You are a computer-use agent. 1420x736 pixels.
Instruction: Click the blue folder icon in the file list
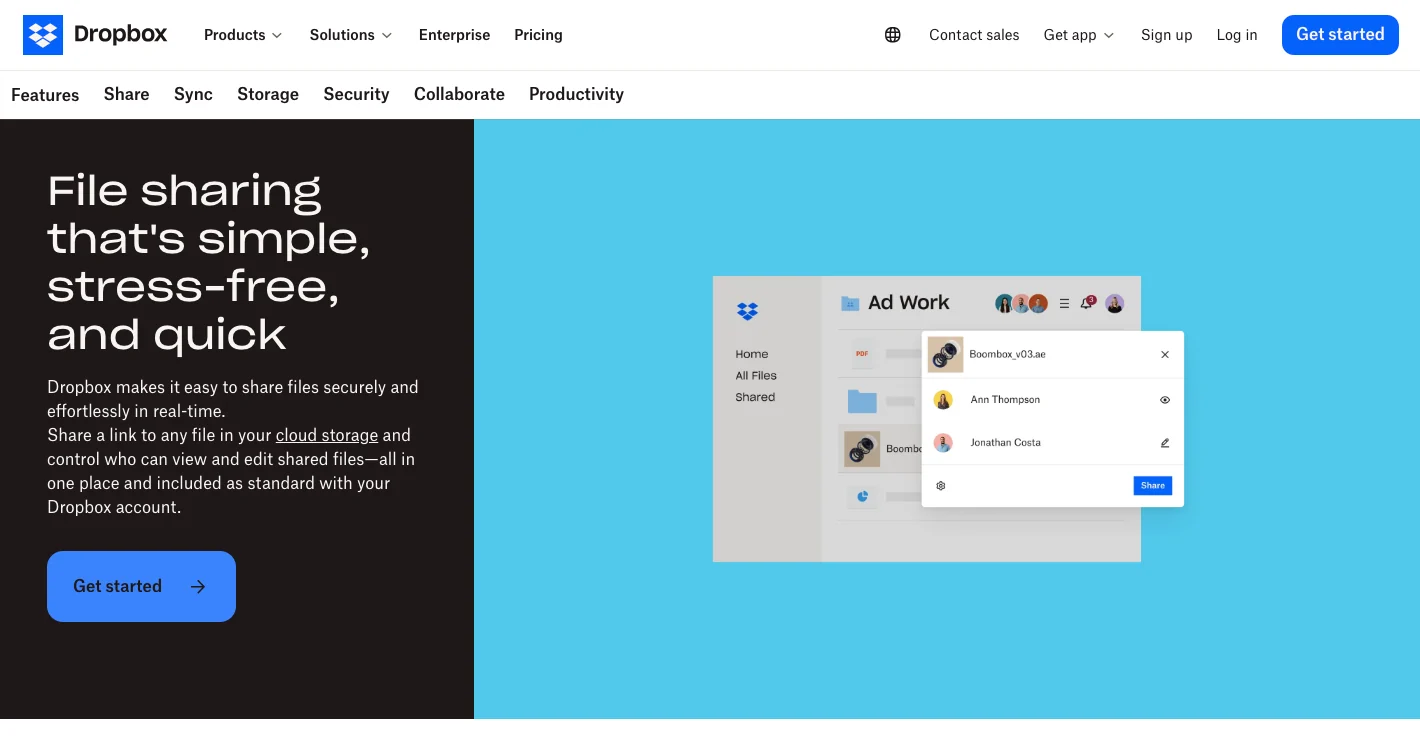pos(862,401)
